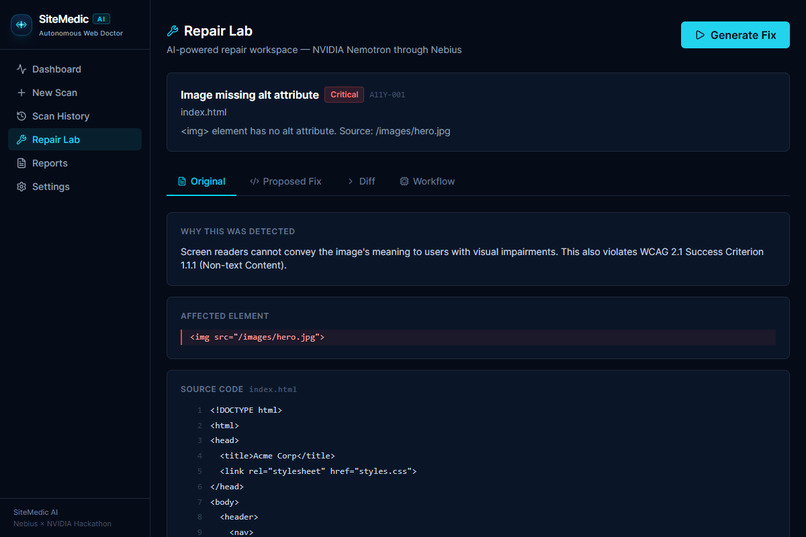Image resolution: width=806 pixels, height=537 pixels.
Task: Click the Scan History clock icon
Action: click(21, 116)
